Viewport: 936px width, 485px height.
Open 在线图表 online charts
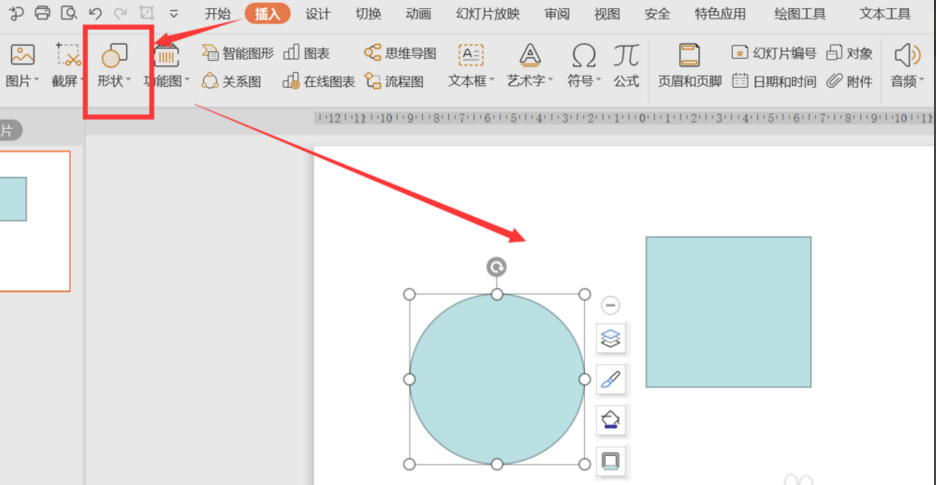click(x=319, y=81)
